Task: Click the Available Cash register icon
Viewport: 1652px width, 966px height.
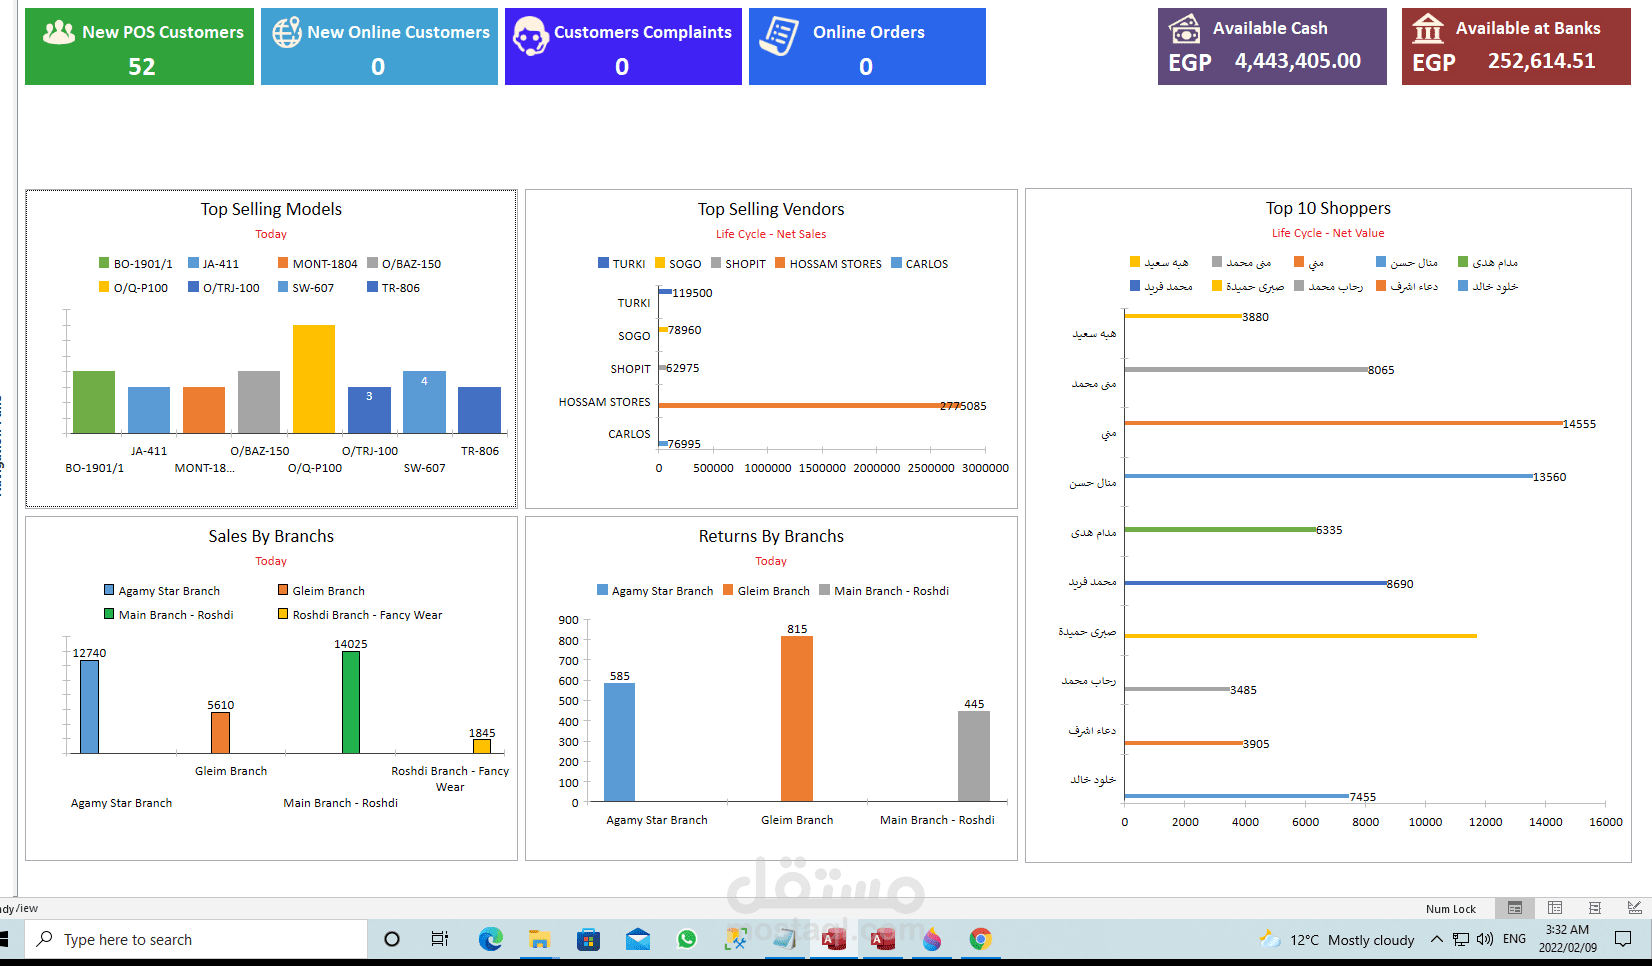Action: (x=1185, y=29)
